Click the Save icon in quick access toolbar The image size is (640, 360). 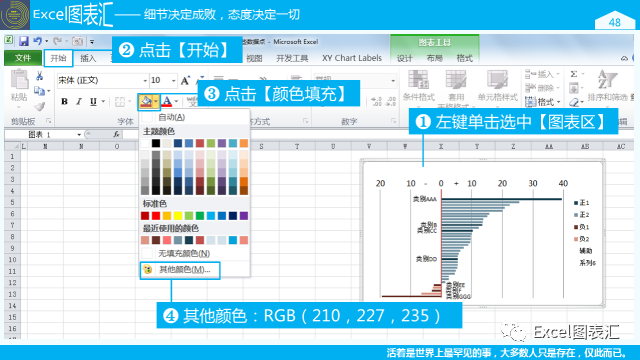pyautogui.click(x=24, y=41)
